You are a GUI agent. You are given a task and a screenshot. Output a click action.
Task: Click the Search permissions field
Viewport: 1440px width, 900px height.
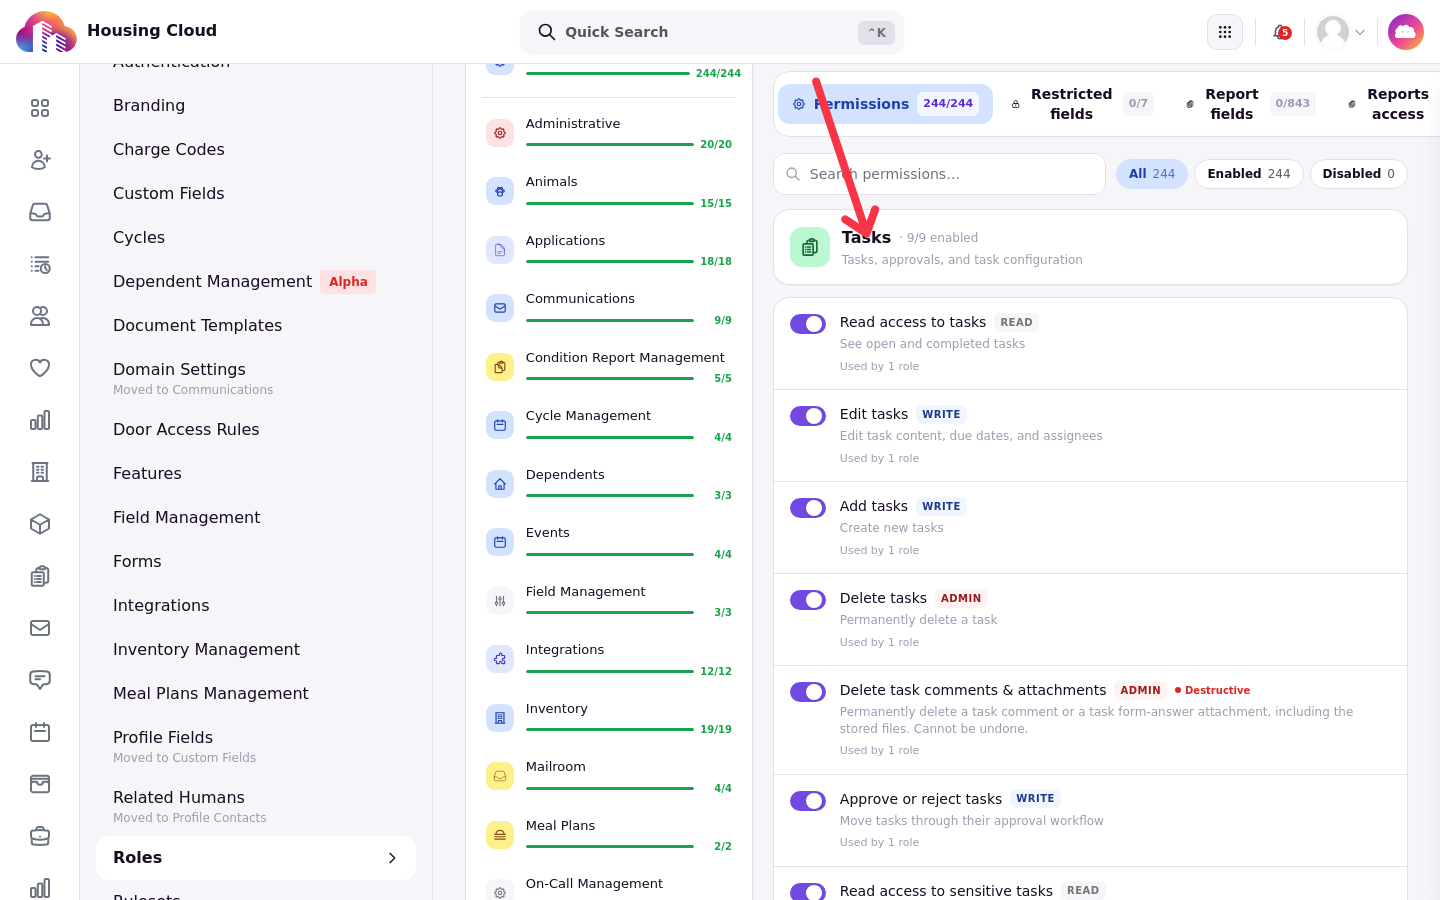940,174
